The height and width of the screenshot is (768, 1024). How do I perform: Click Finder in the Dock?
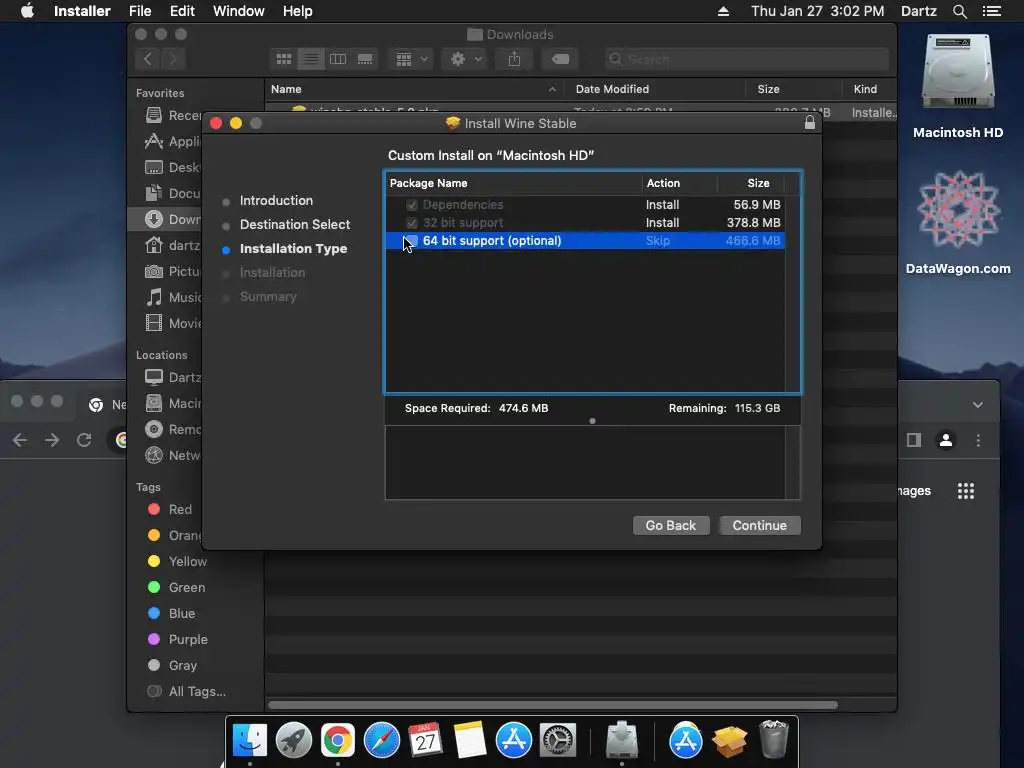[x=249, y=741]
